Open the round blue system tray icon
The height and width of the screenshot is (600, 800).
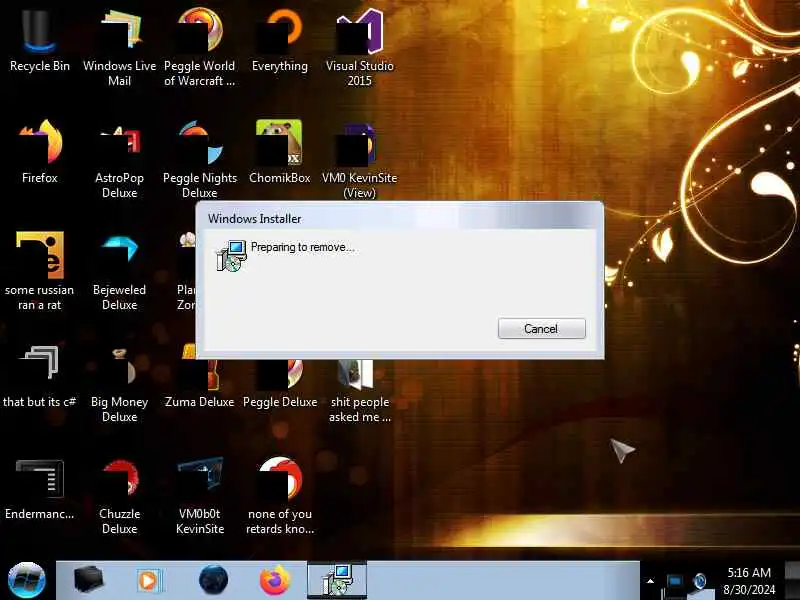pos(700,581)
